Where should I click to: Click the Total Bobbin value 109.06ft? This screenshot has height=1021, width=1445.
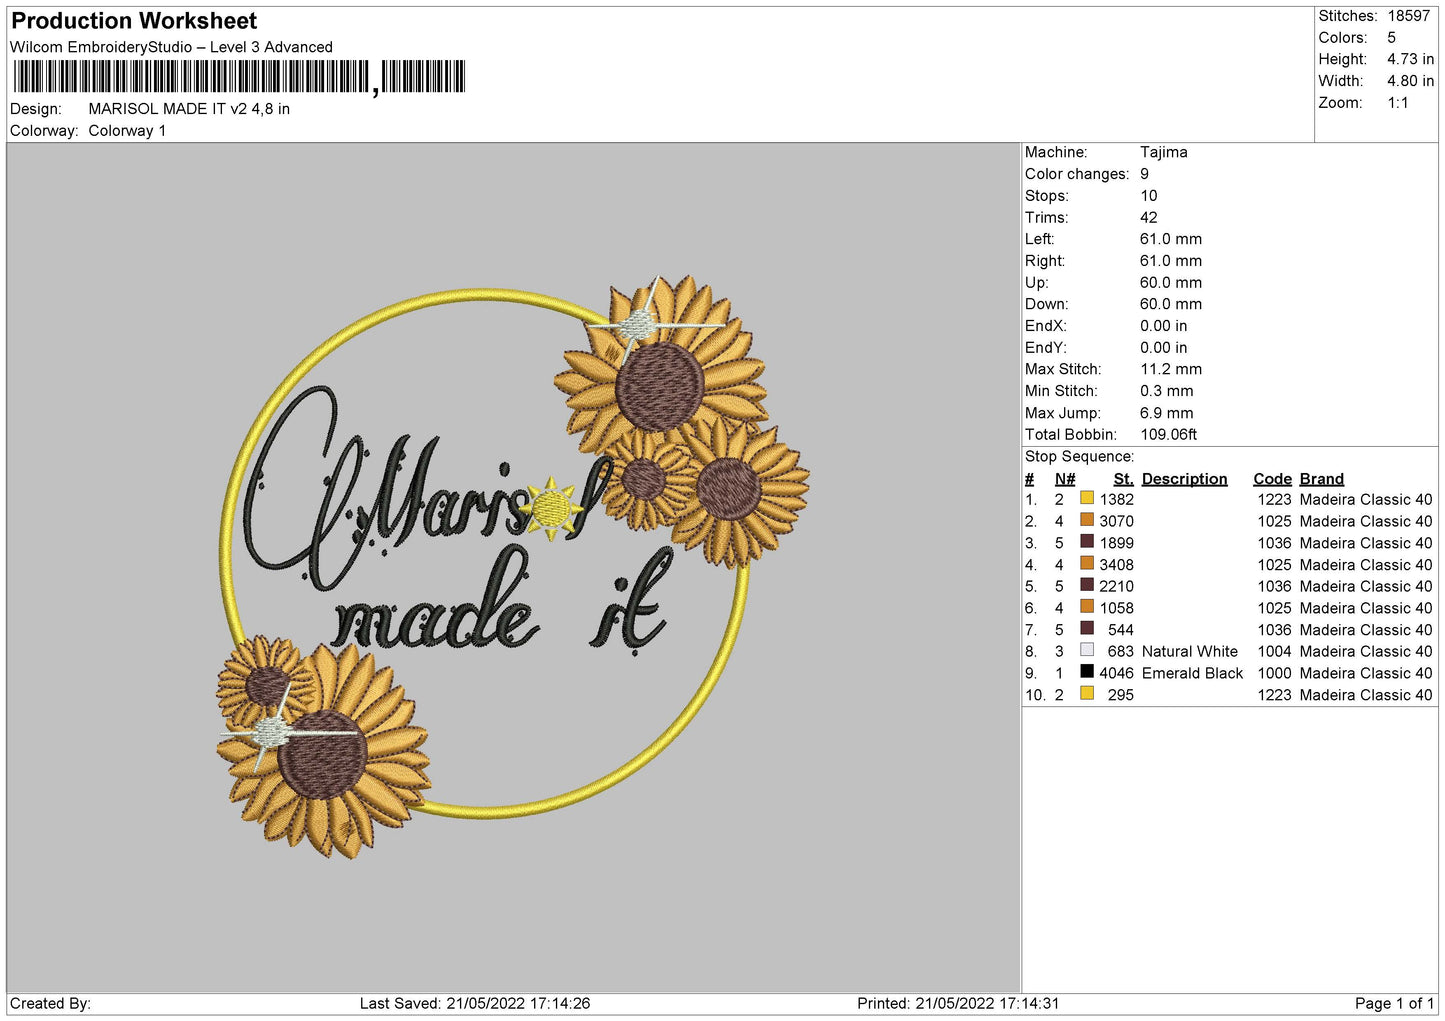pyautogui.click(x=1169, y=435)
